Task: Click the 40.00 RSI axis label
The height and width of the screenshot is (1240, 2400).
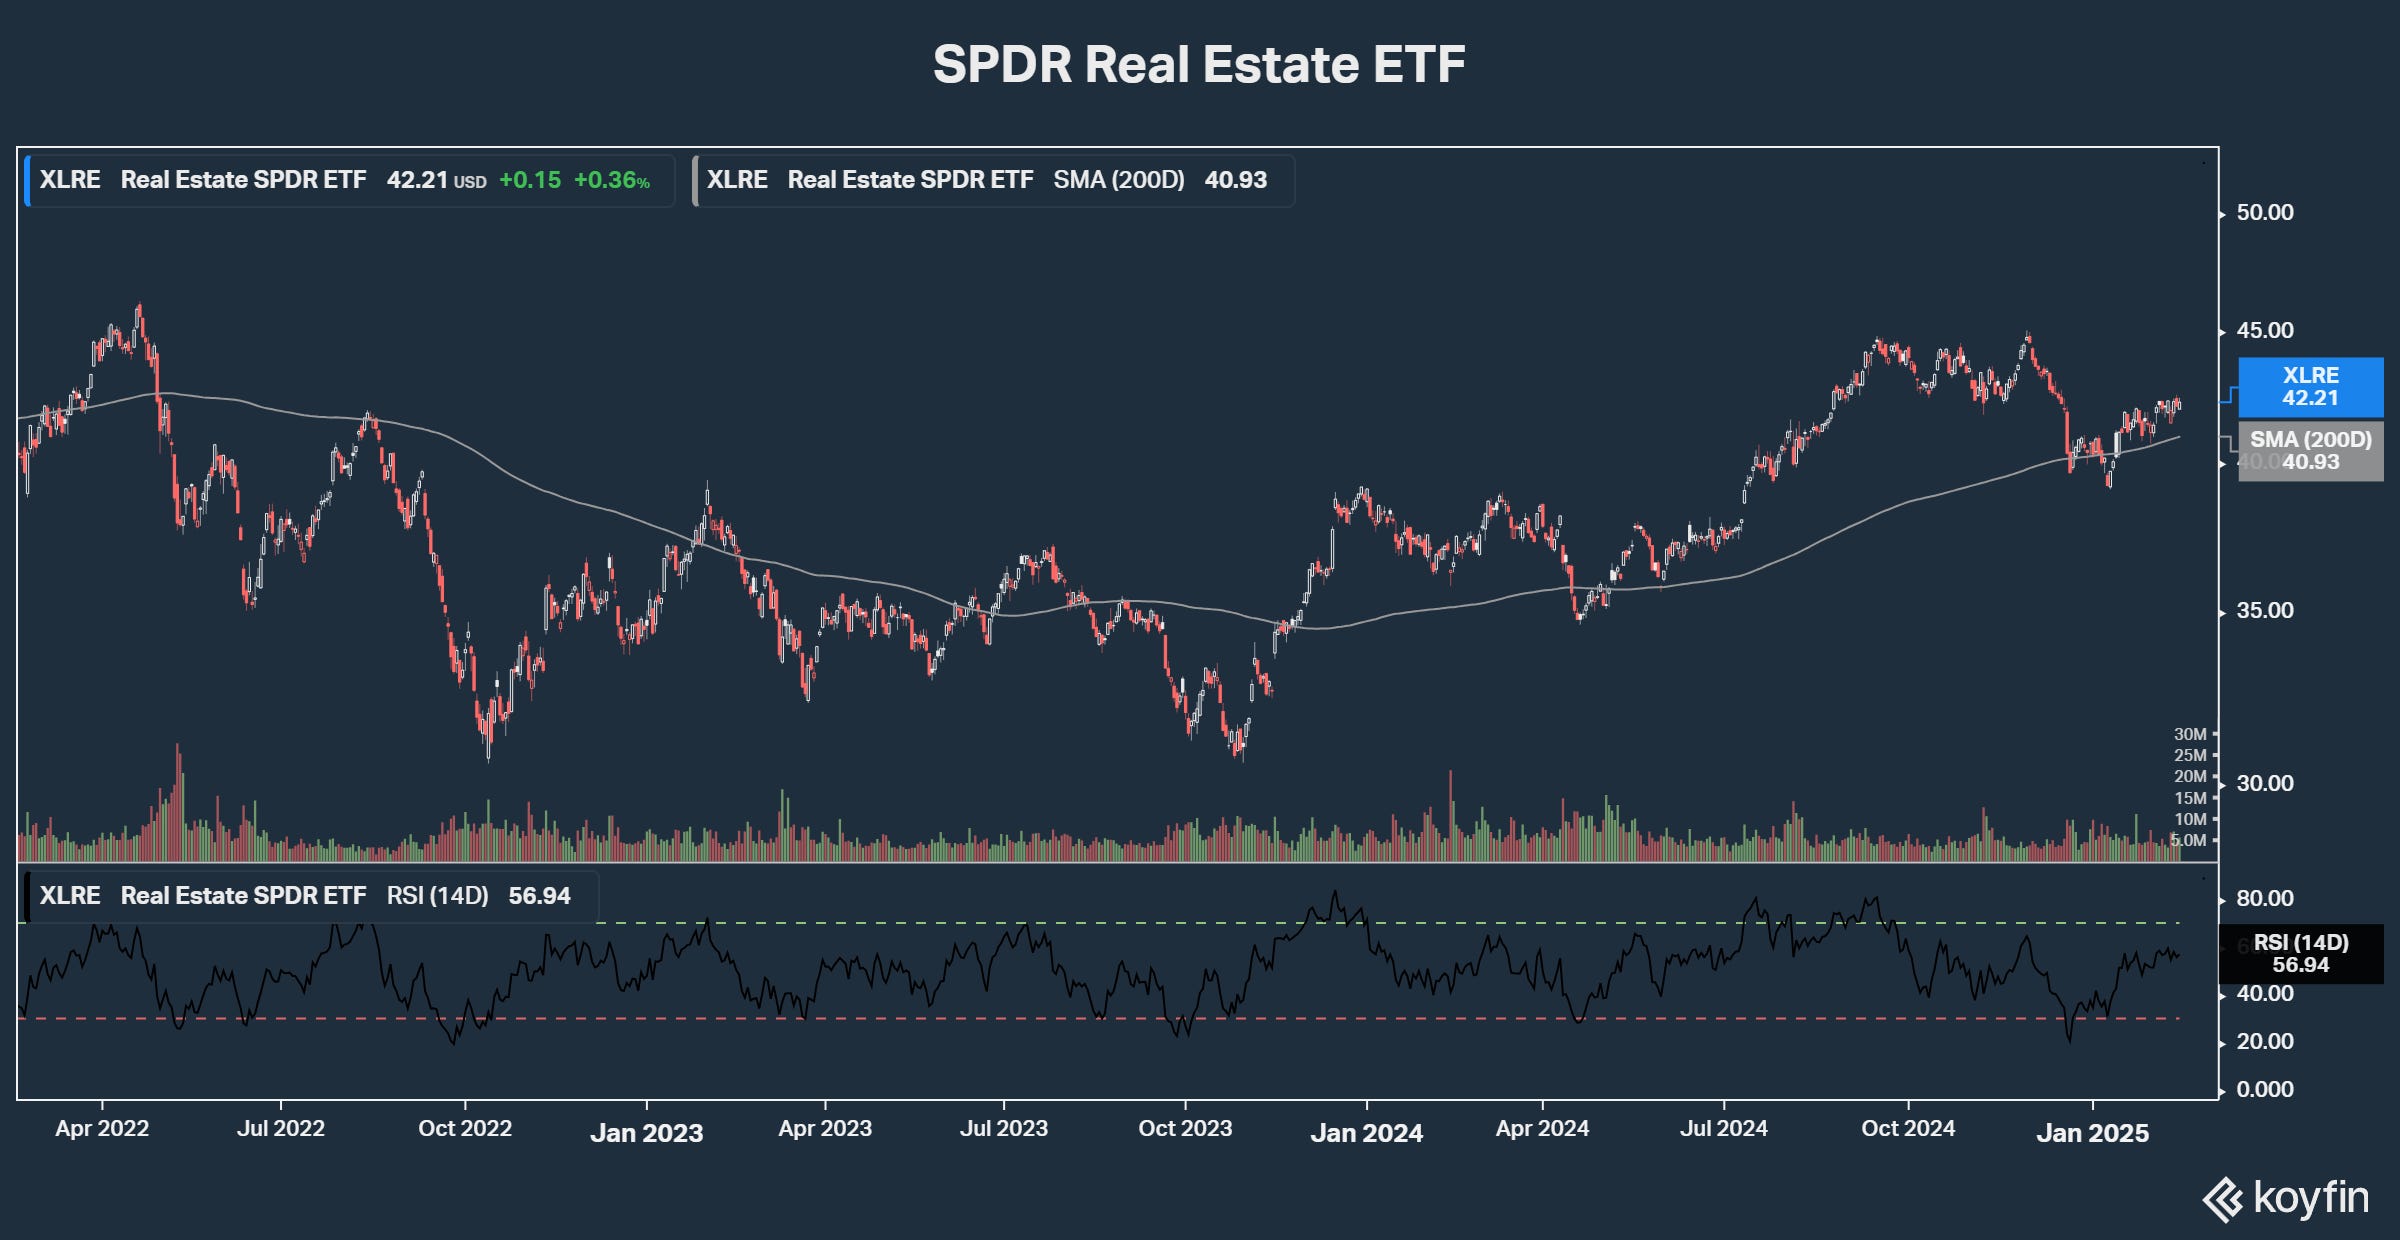Action: coord(2265,993)
